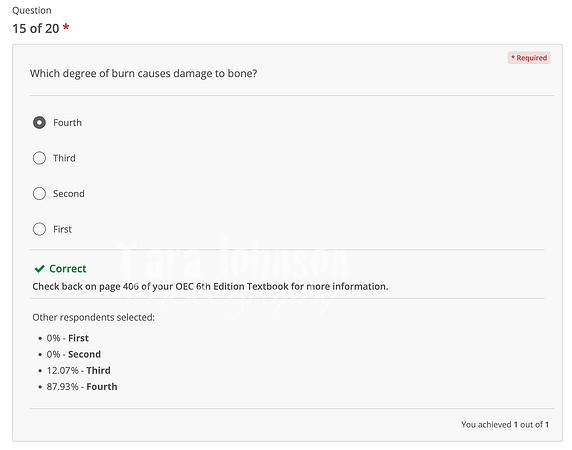Image resolution: width=572 pixels, height=450 pixels.
Task: Click the 'Question' heading label
Action: point(32,10)
